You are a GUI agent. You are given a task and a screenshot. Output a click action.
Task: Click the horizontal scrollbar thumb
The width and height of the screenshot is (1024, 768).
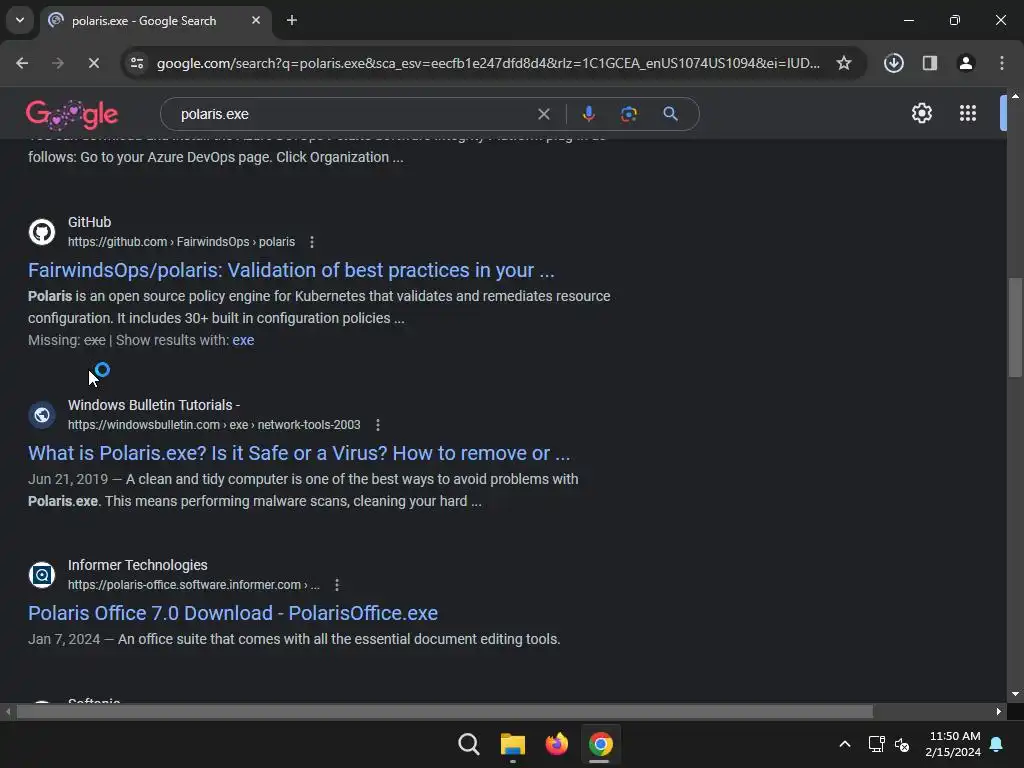[x=444, y=711]
